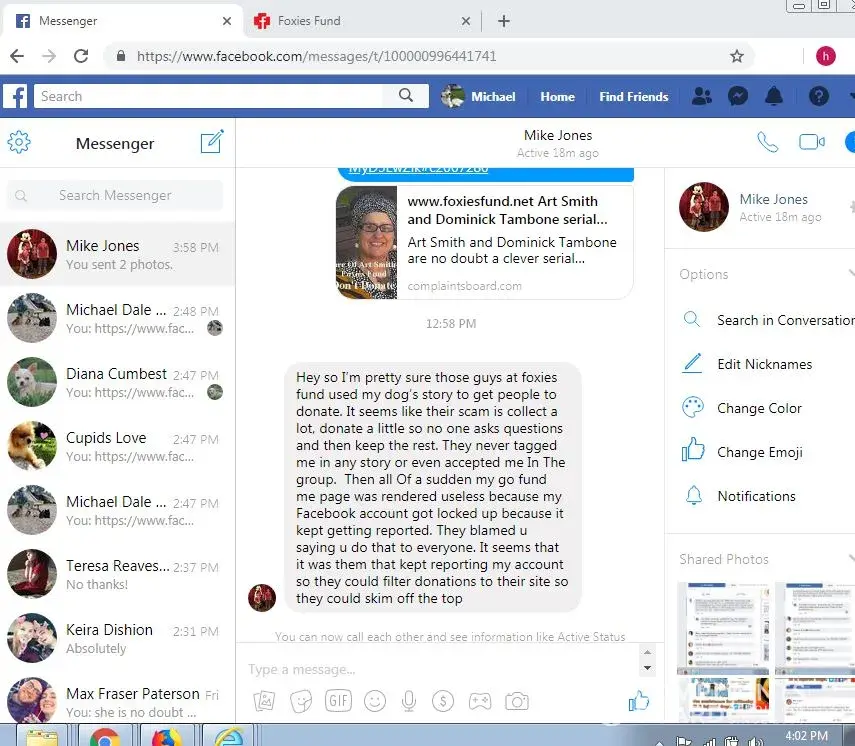855x746 pixels.
Task: Compose a new message with pencil icon
Action: [211, 143]
